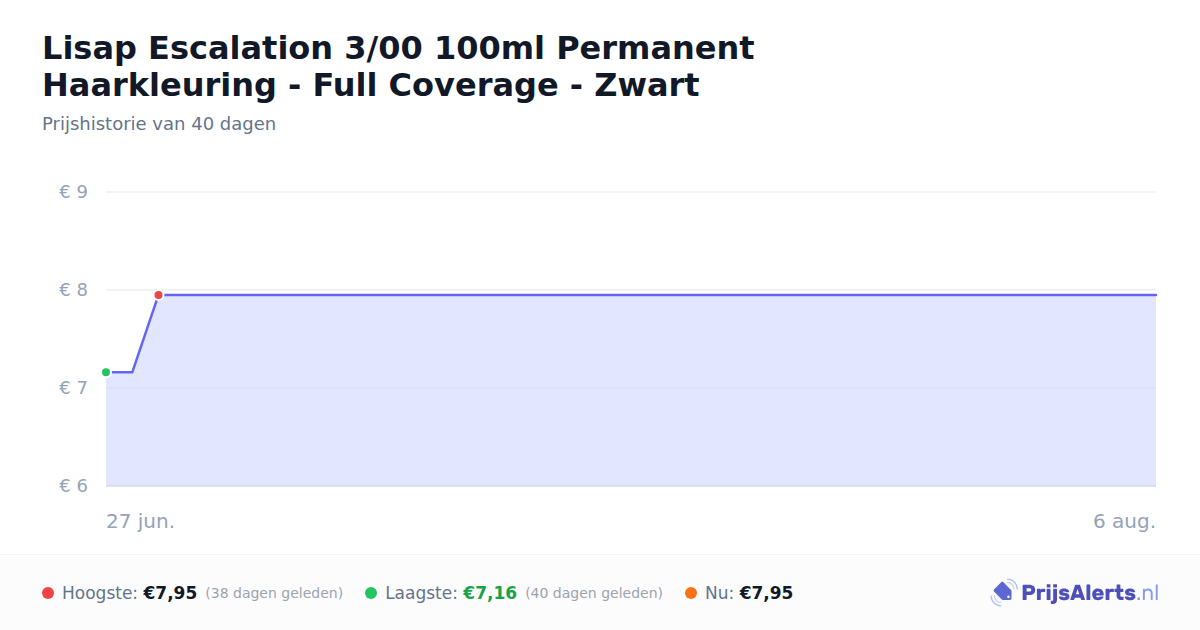This screenshot has width=1200, height=630.
Task: Click the red Hoogste legend dot
Action: click(x=48, y=593)
